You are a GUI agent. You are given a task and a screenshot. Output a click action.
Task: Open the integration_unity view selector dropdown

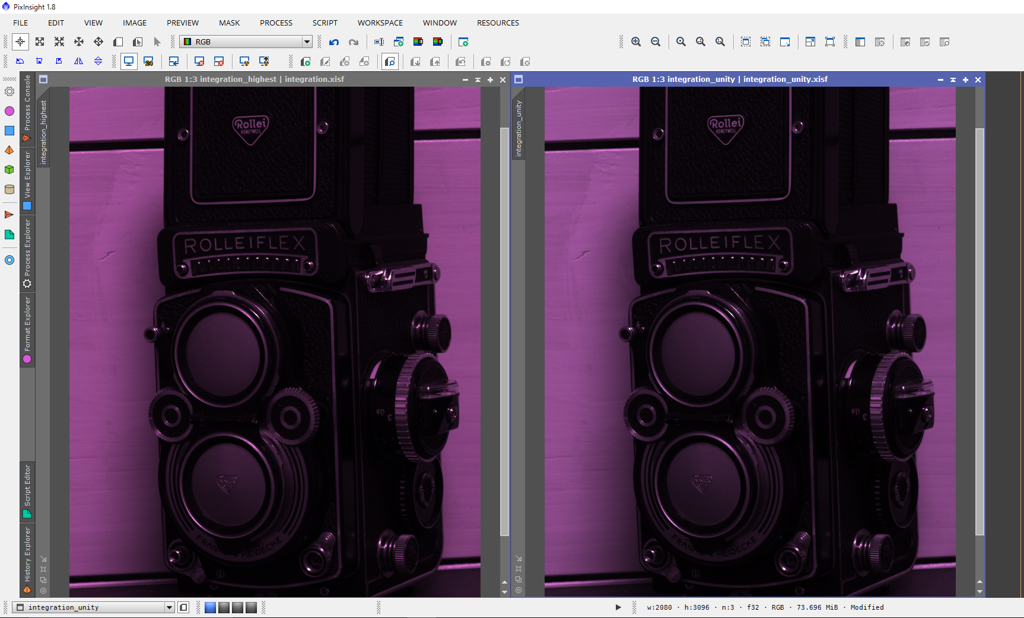[x=93, y=608]
